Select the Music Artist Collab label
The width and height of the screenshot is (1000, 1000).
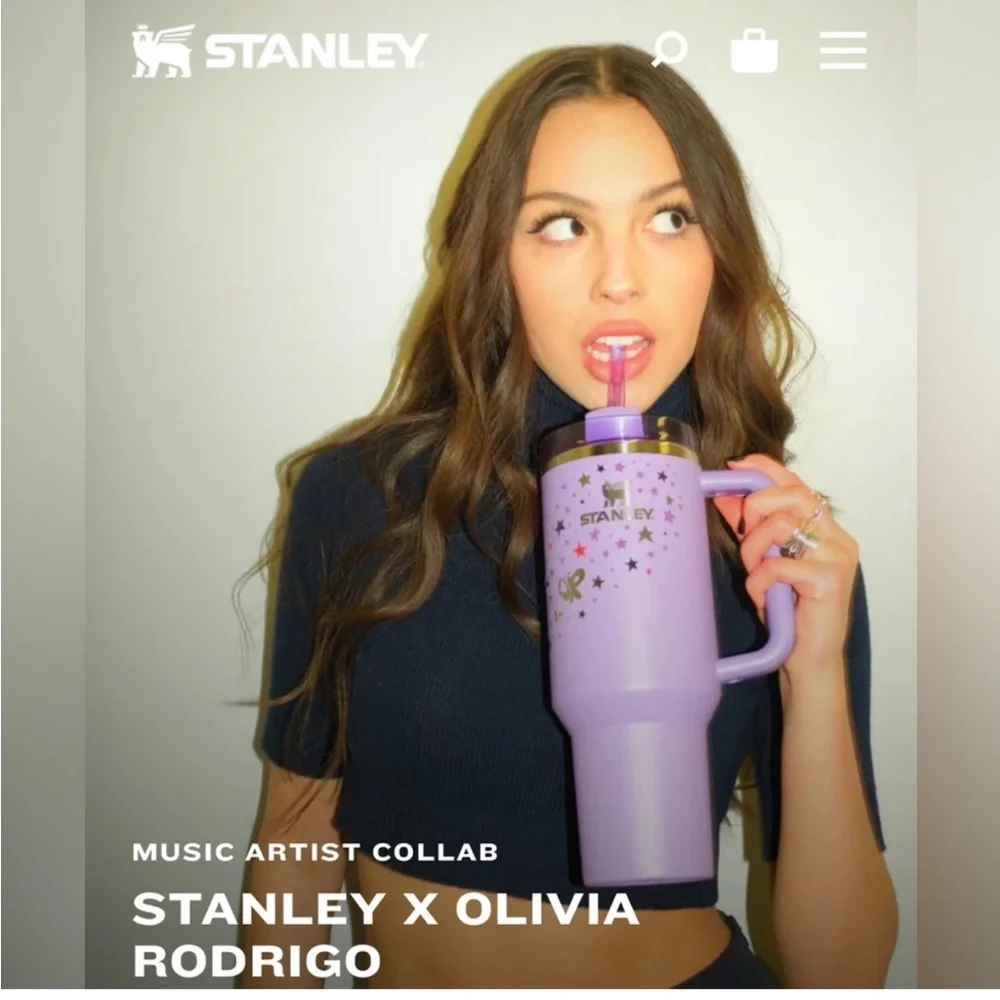click(315, 852)
